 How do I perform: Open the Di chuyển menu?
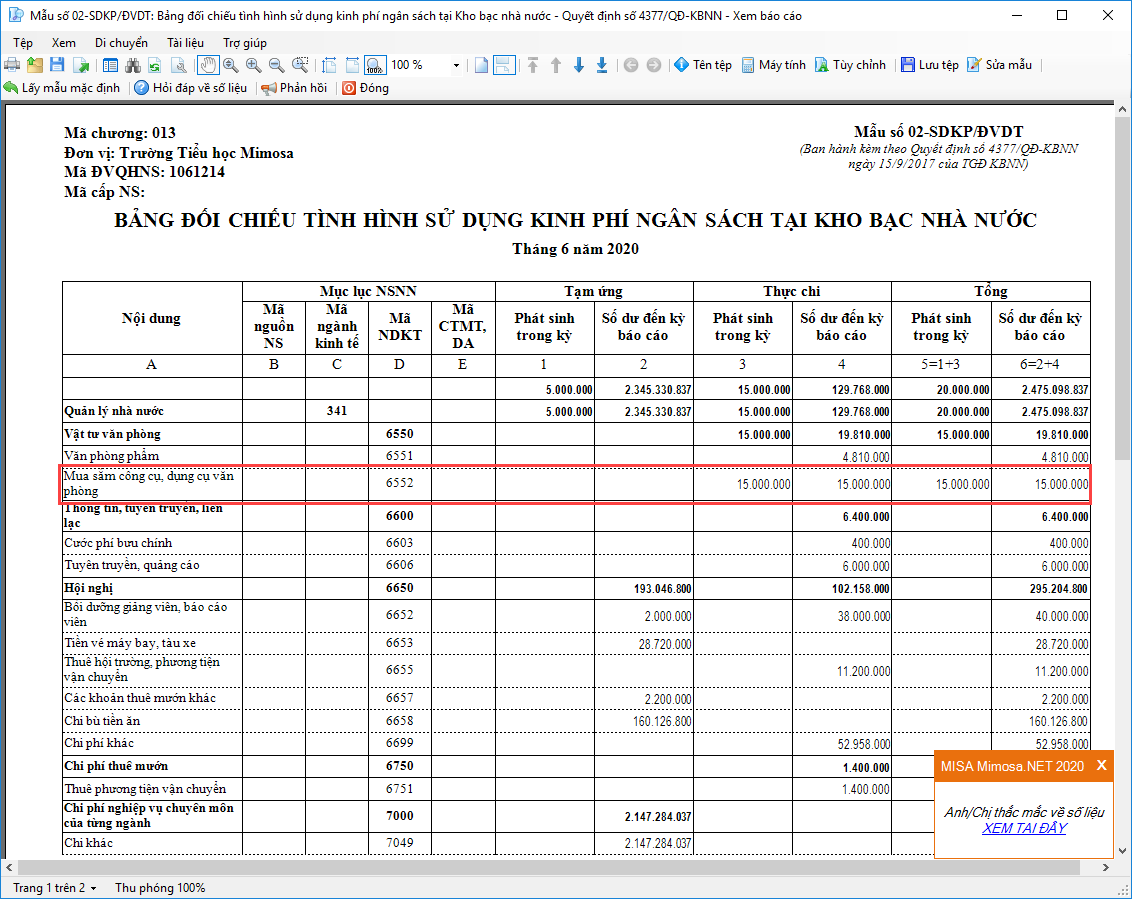121,43
